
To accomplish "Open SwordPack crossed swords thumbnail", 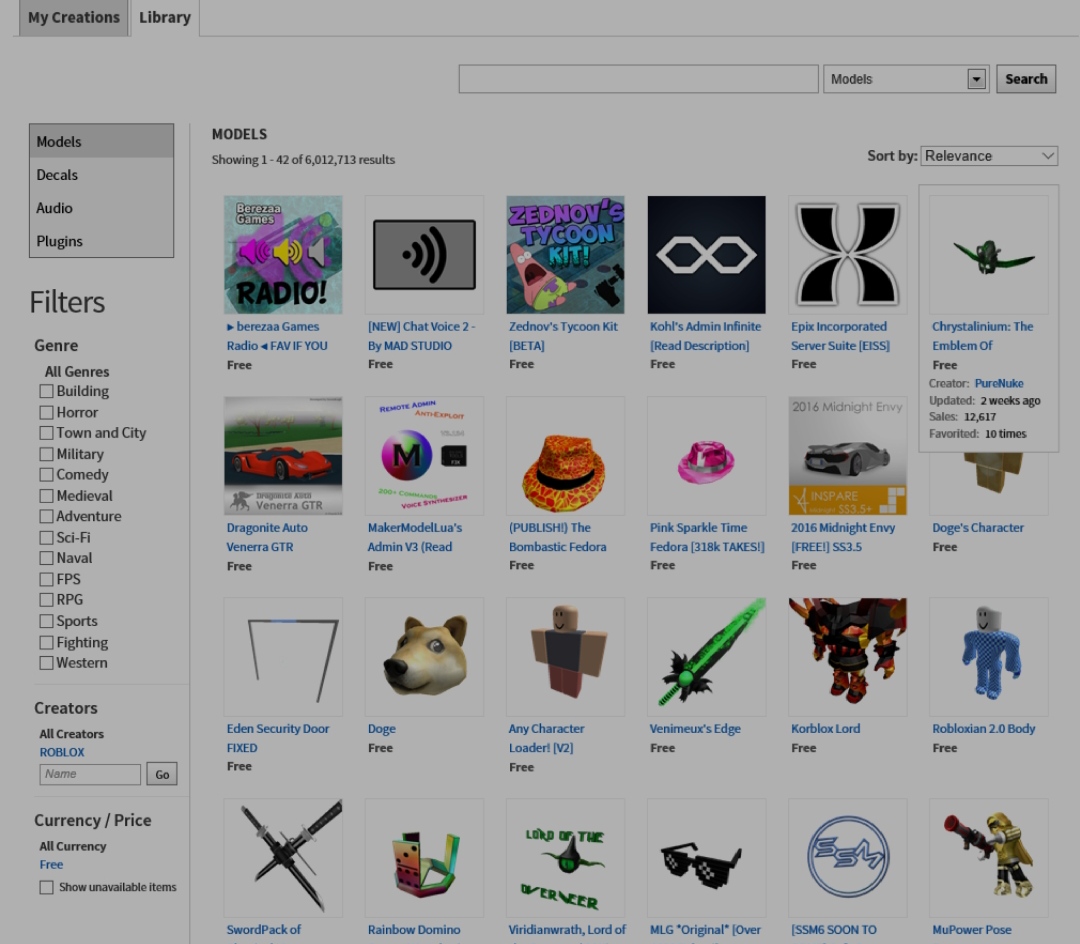I will (x=283, y=858).
